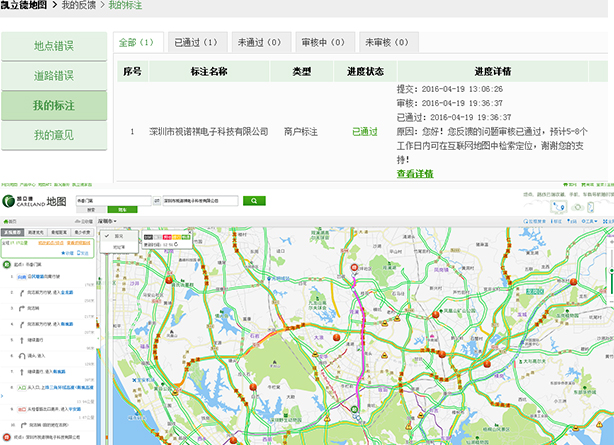Viewport: 614px width, 445px height.
Task: Click the 入口 entrance icon in step 8
Action: 22,388
